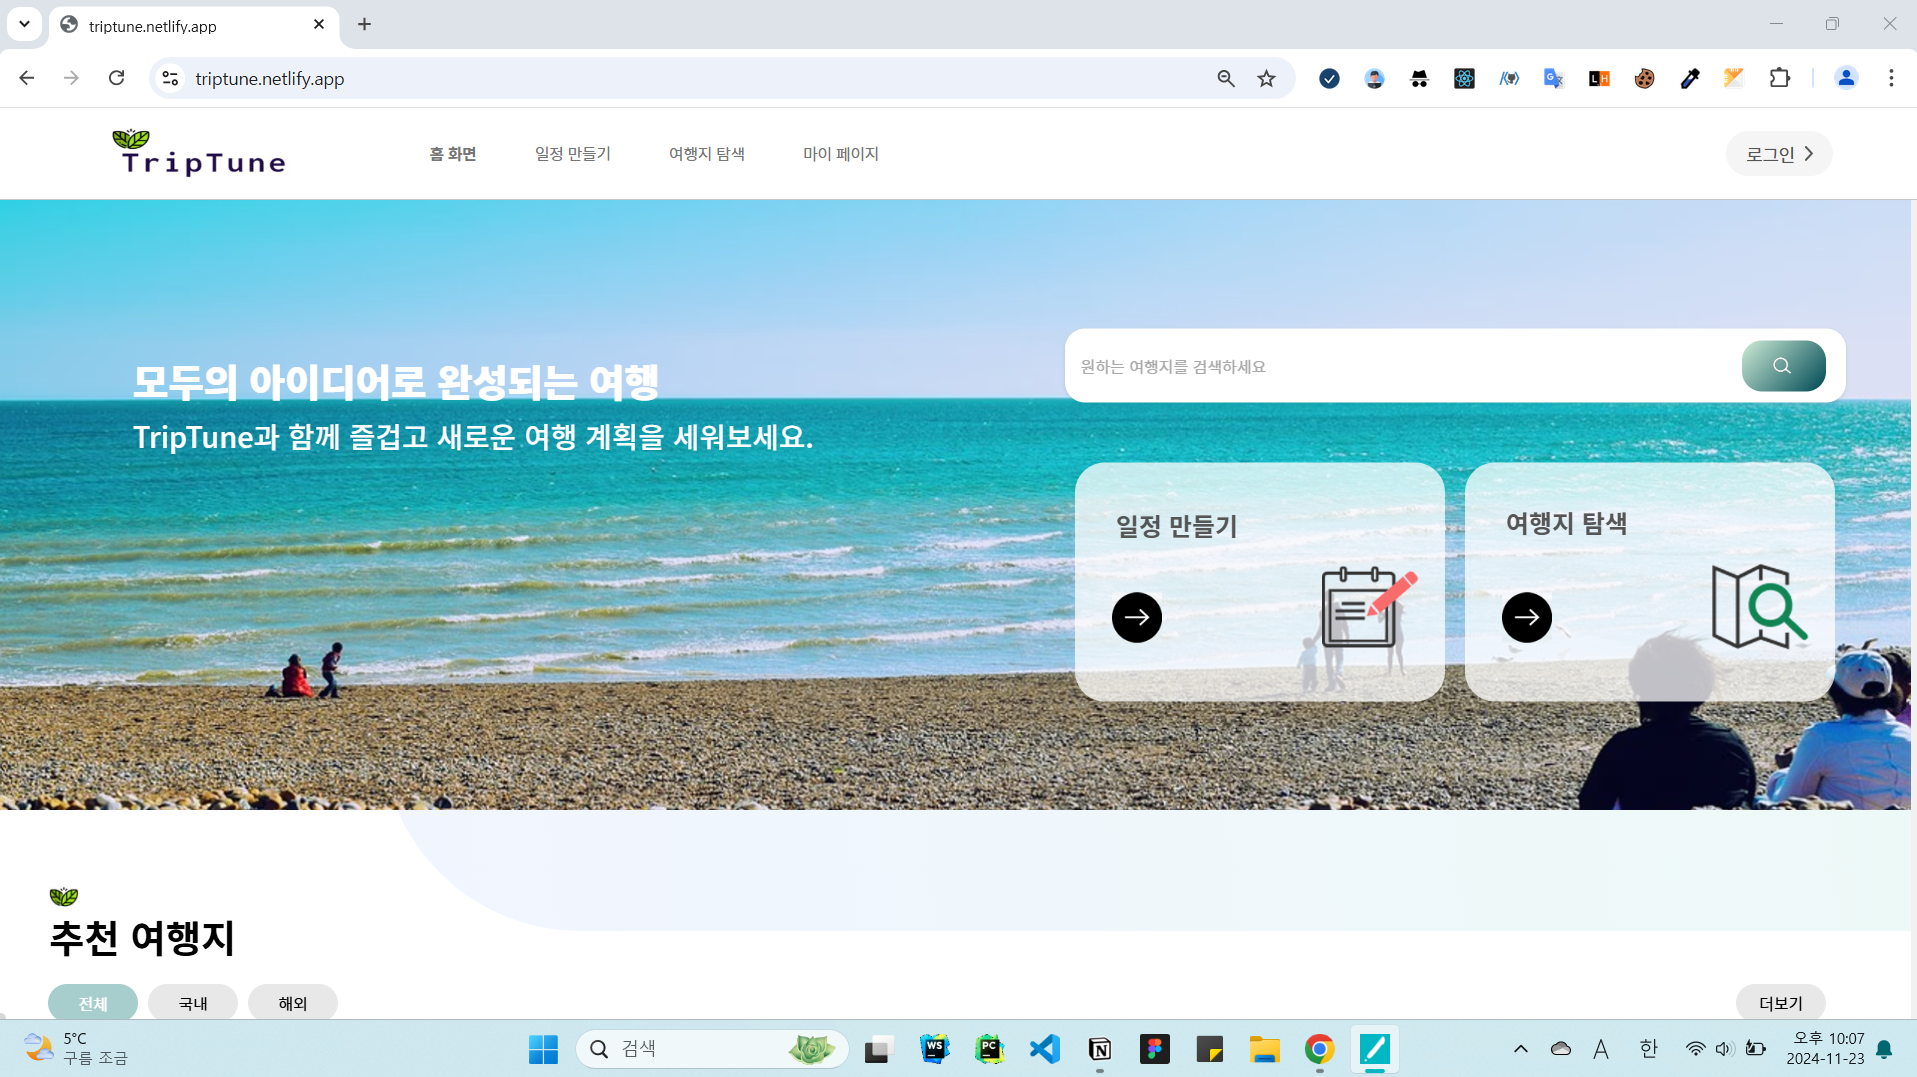
Task: Reload the page
Action: tap(117, 78)
